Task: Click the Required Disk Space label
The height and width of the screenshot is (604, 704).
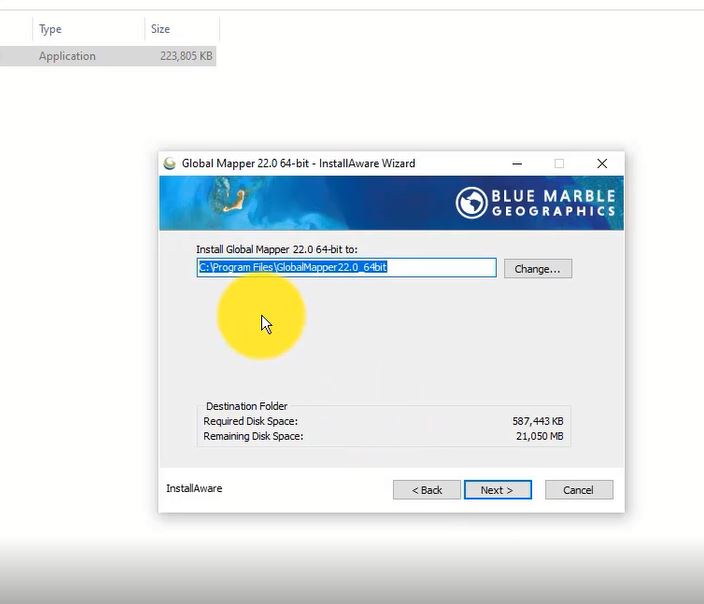Action: point(250,421)
